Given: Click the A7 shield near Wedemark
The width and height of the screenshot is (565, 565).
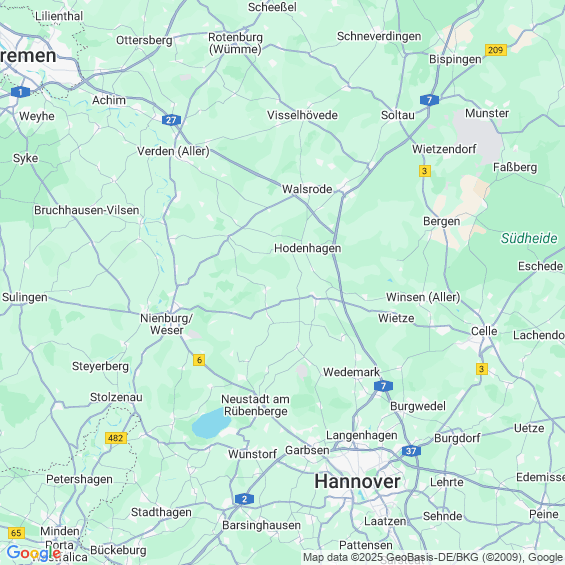Looking at the screenshot, I should pyautogui.click(x=383, y=386).
